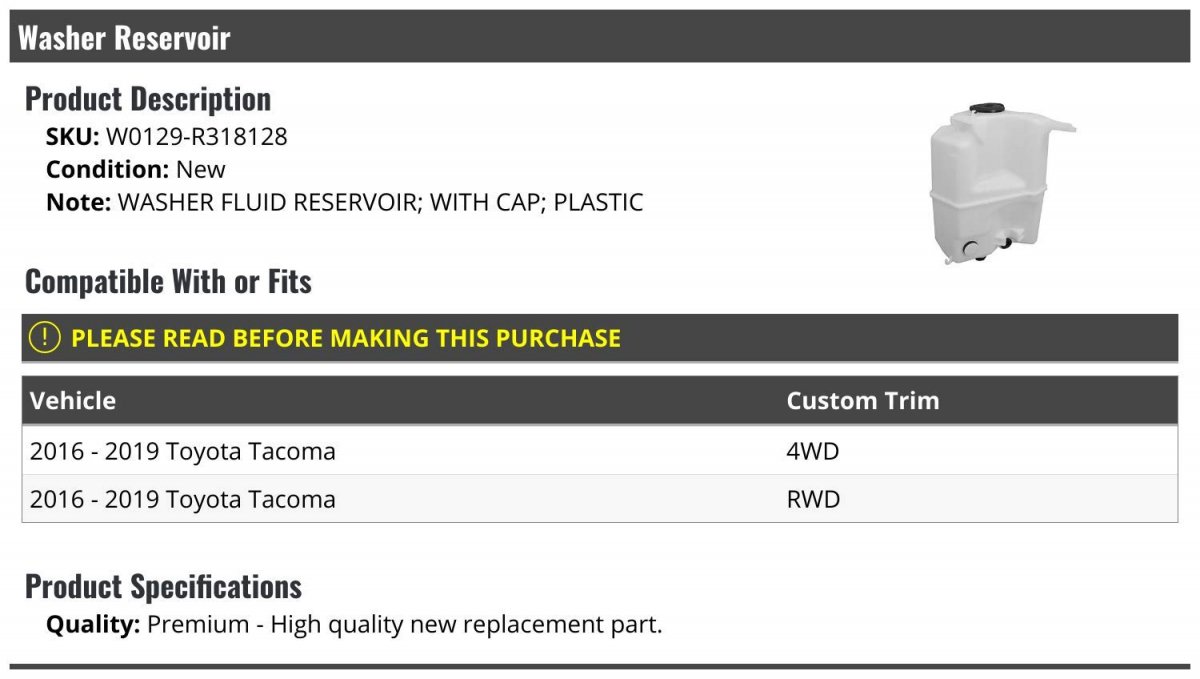Click the RWD trim cell
The height and width of the screenshot is (679, 1200).
(814, 499)
